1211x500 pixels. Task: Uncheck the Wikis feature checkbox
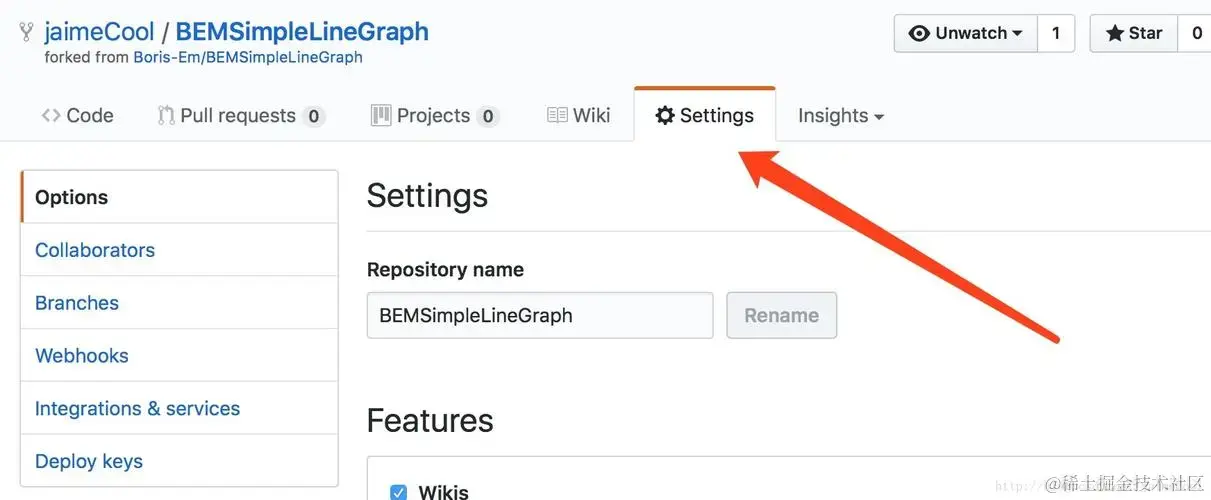(399, 492)
